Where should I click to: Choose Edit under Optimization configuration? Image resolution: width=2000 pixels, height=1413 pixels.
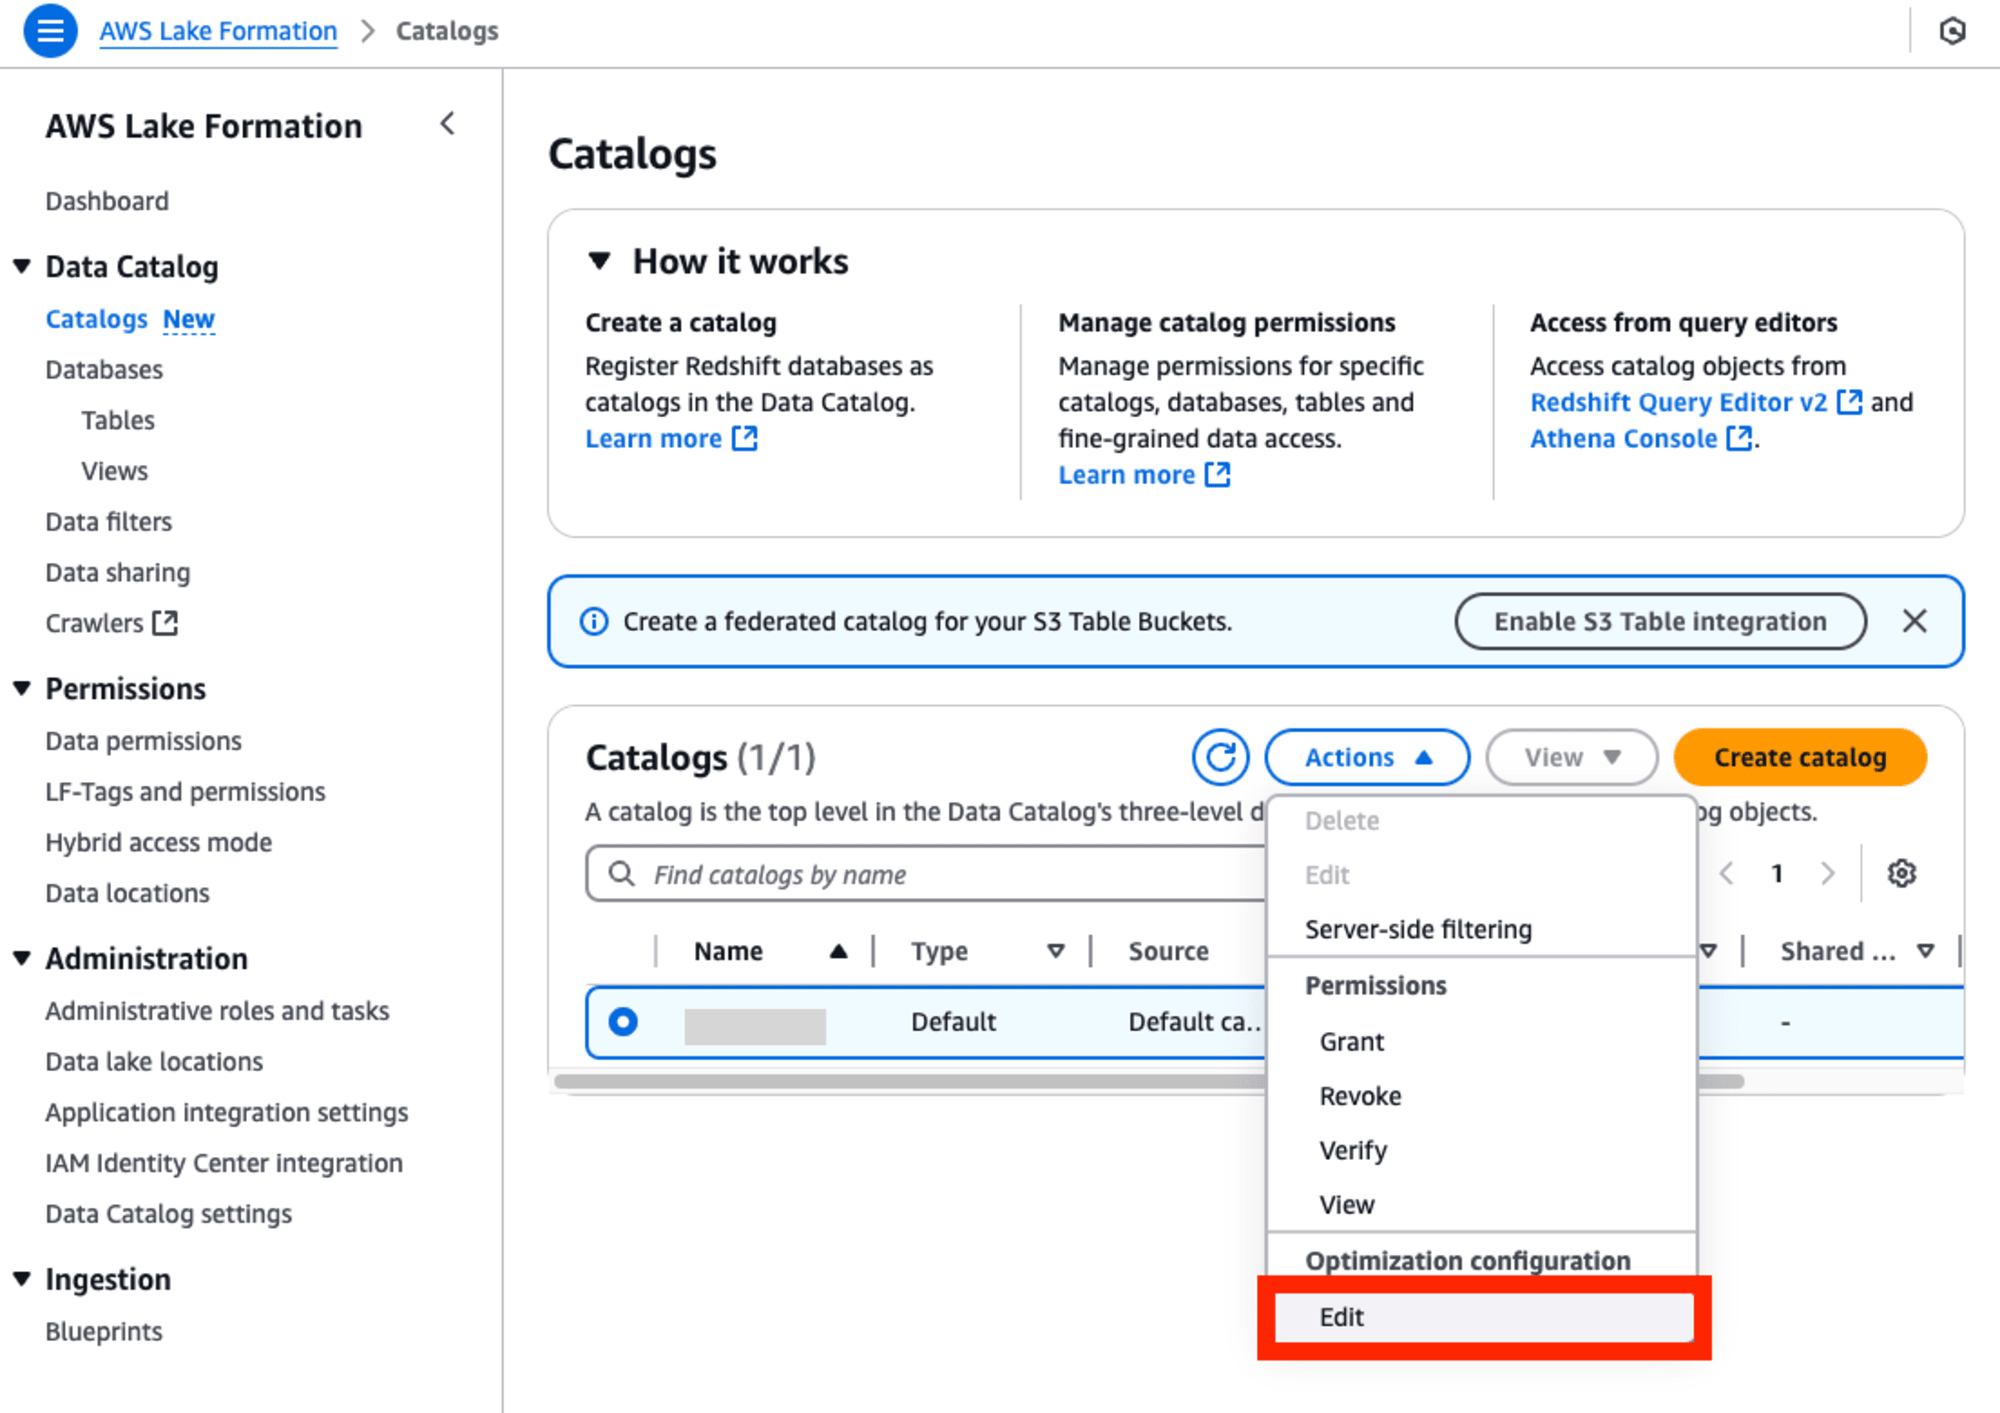(1483, 1317)
